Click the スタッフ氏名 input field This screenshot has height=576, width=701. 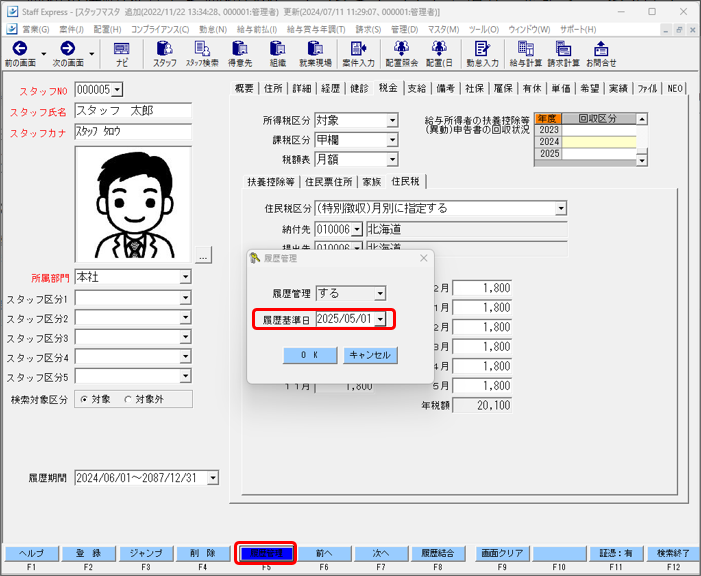[x=133, y=110]
